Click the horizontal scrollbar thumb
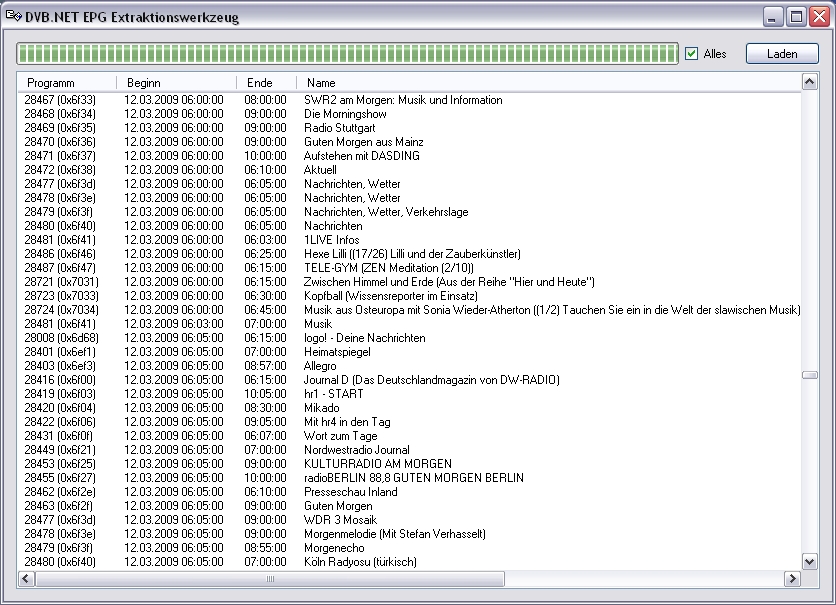Image resolution: width=836 pixels, height=605 pixels. tap(270, 578)
